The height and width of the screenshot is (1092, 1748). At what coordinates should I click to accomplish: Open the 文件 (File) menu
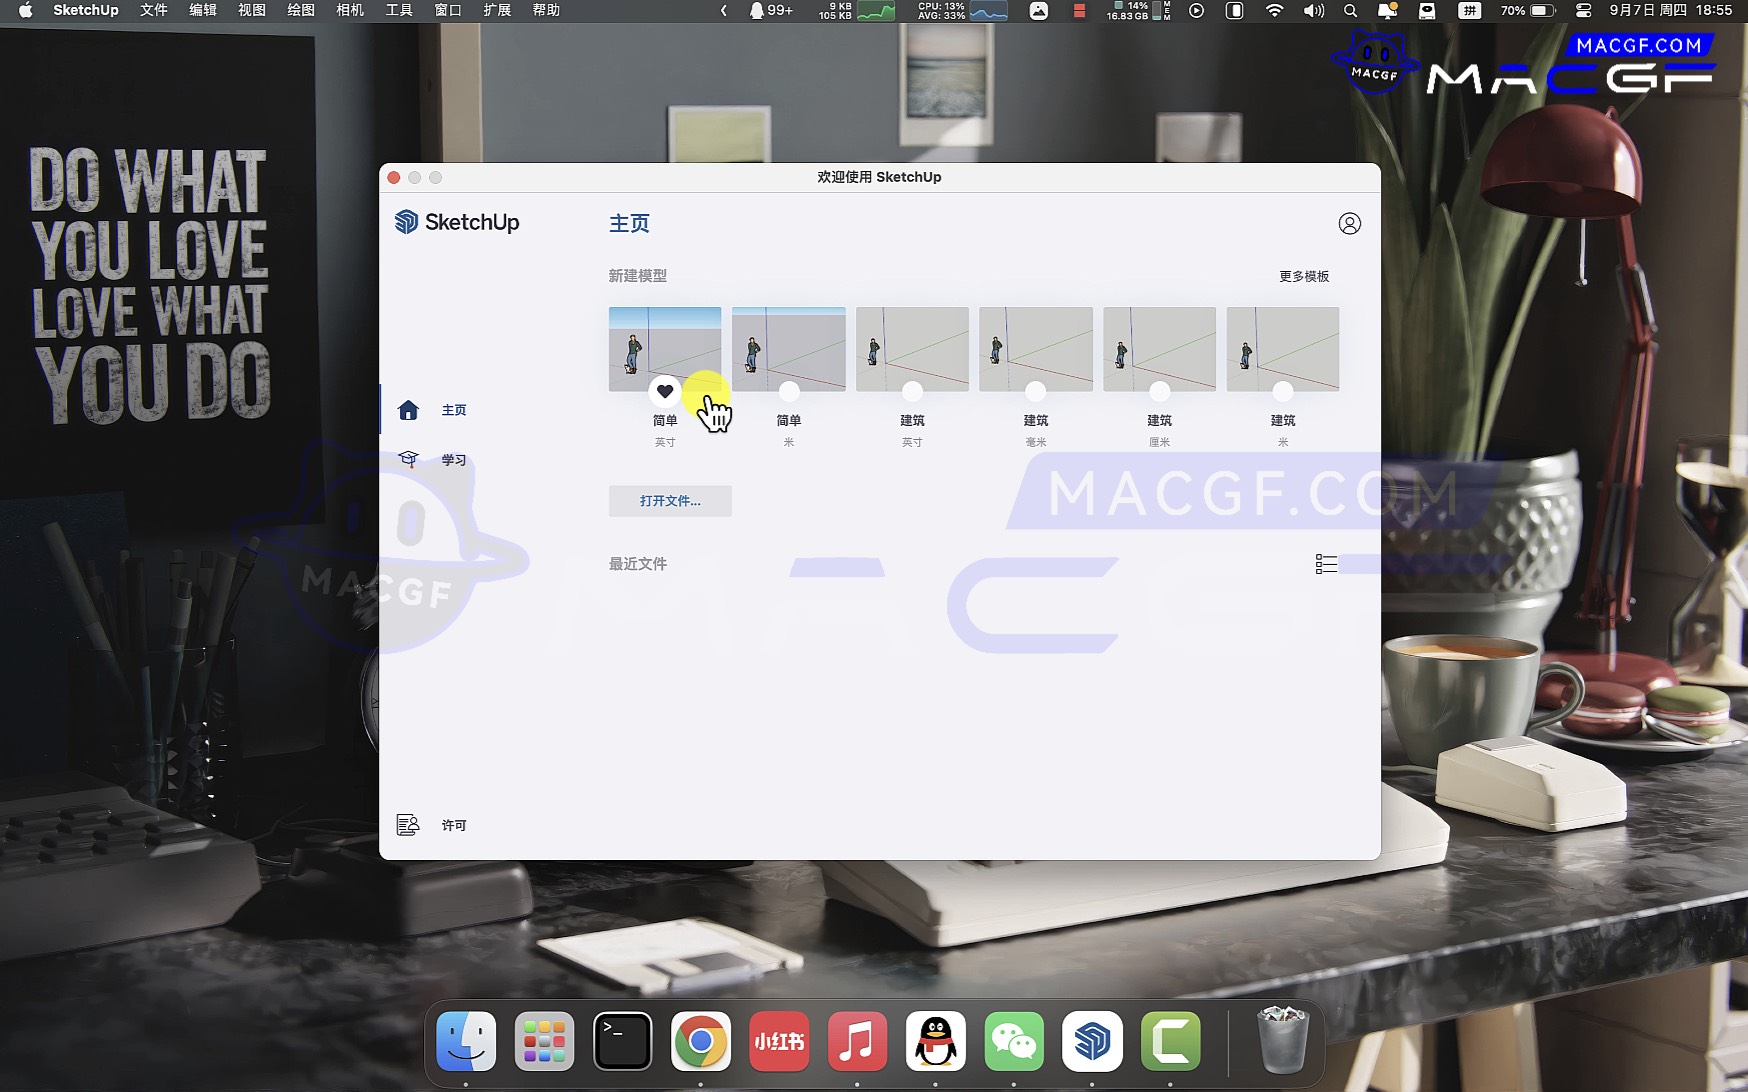(x=153, y=10)
